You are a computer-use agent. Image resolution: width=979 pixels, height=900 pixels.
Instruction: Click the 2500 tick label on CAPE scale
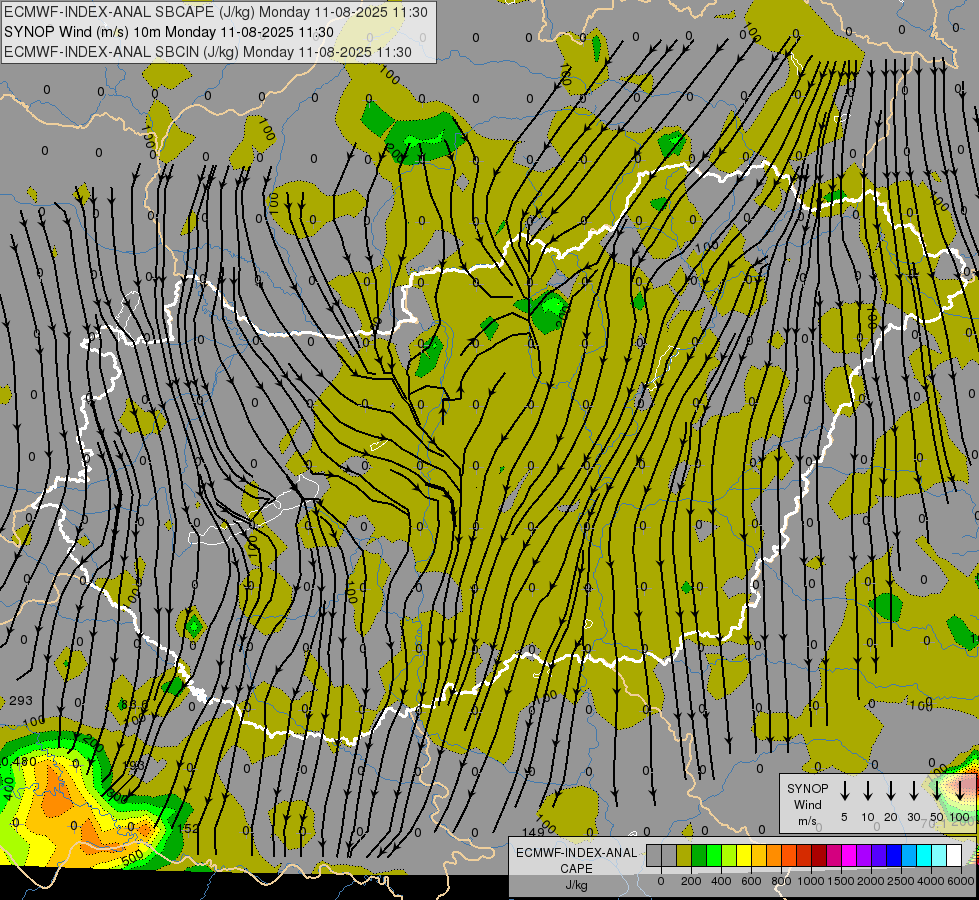(x=900, y=881)
